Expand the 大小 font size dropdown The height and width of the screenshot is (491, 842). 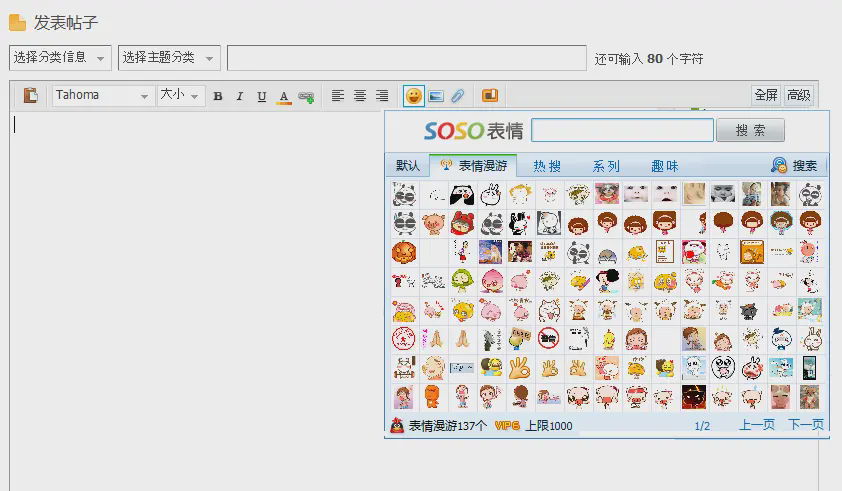click(180, 96)
